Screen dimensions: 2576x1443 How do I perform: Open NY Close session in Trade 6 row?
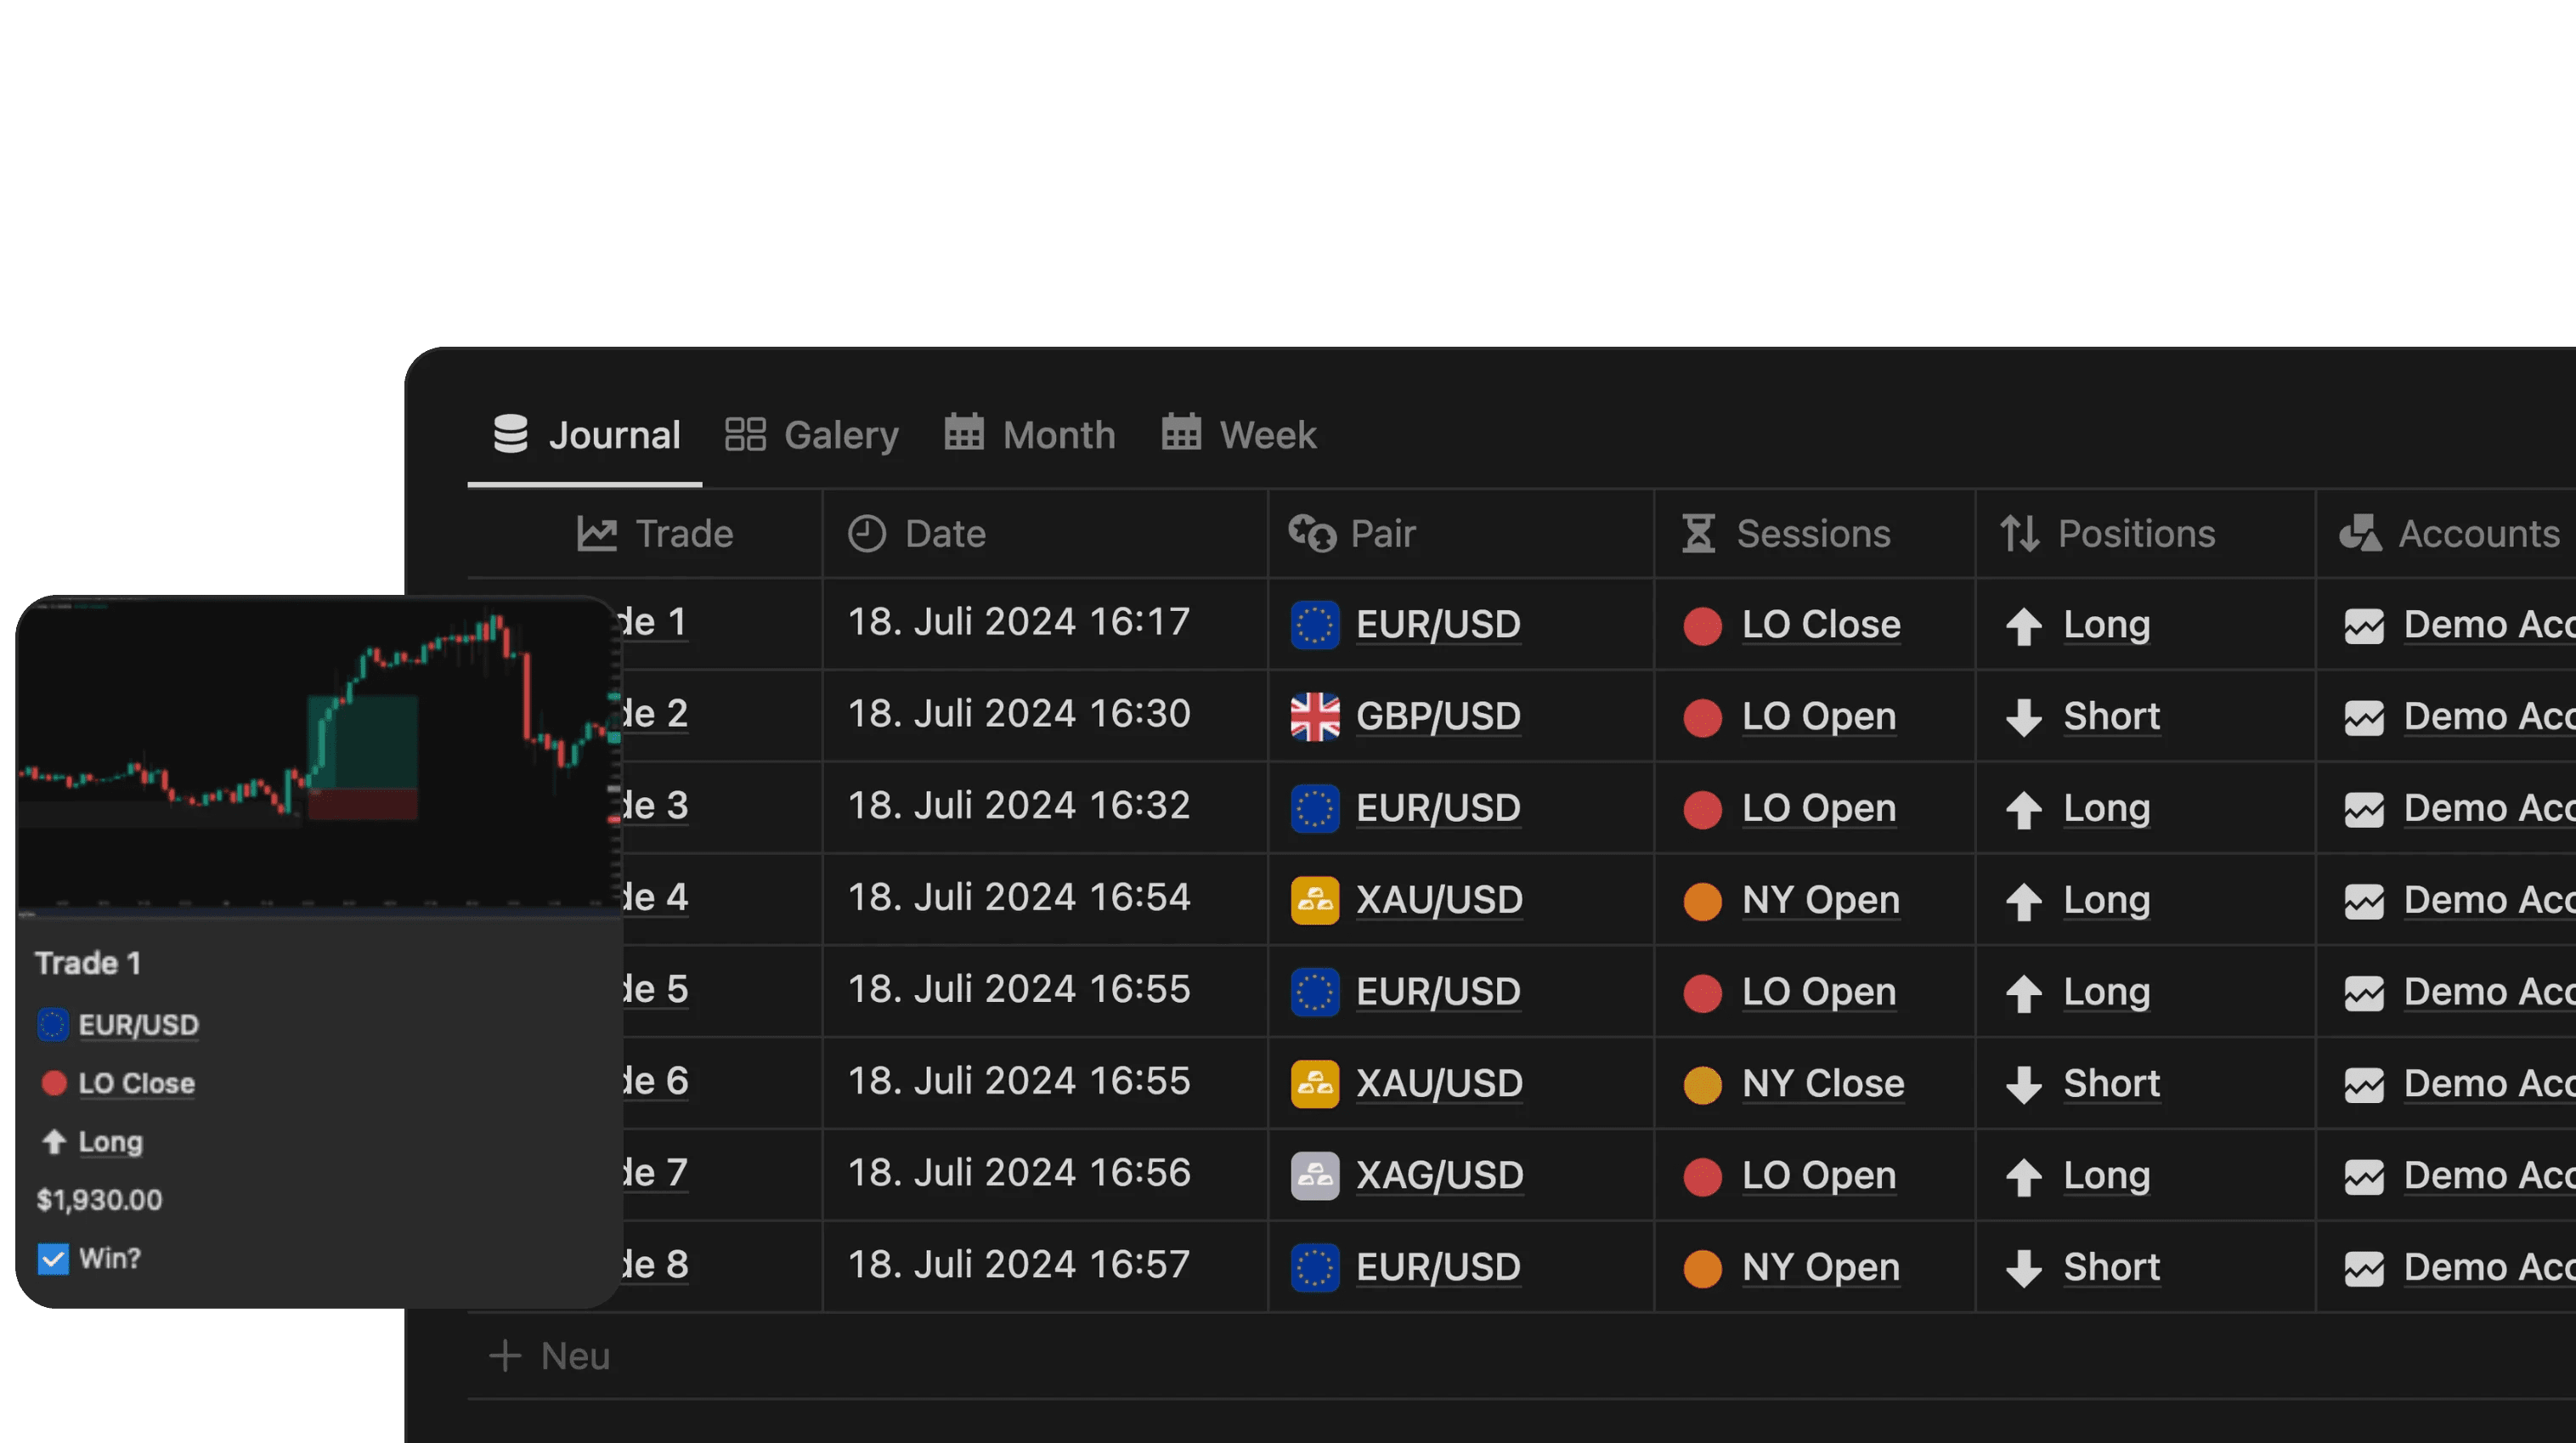point(1823,1084)
